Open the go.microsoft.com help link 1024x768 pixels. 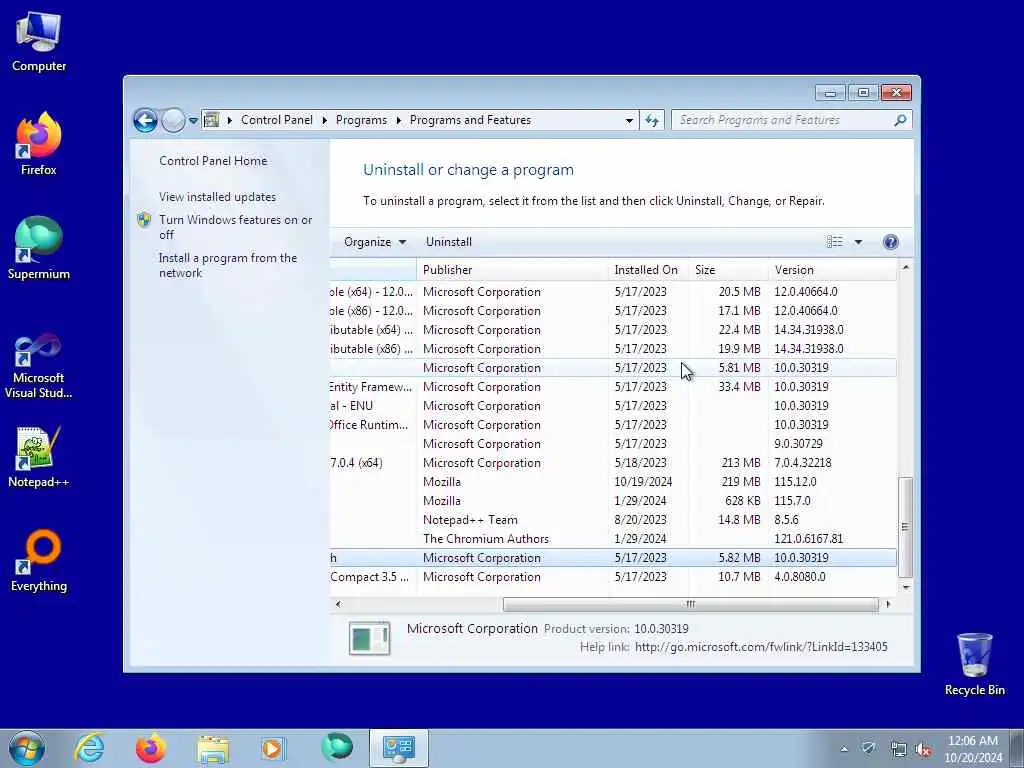coord(761,647)
